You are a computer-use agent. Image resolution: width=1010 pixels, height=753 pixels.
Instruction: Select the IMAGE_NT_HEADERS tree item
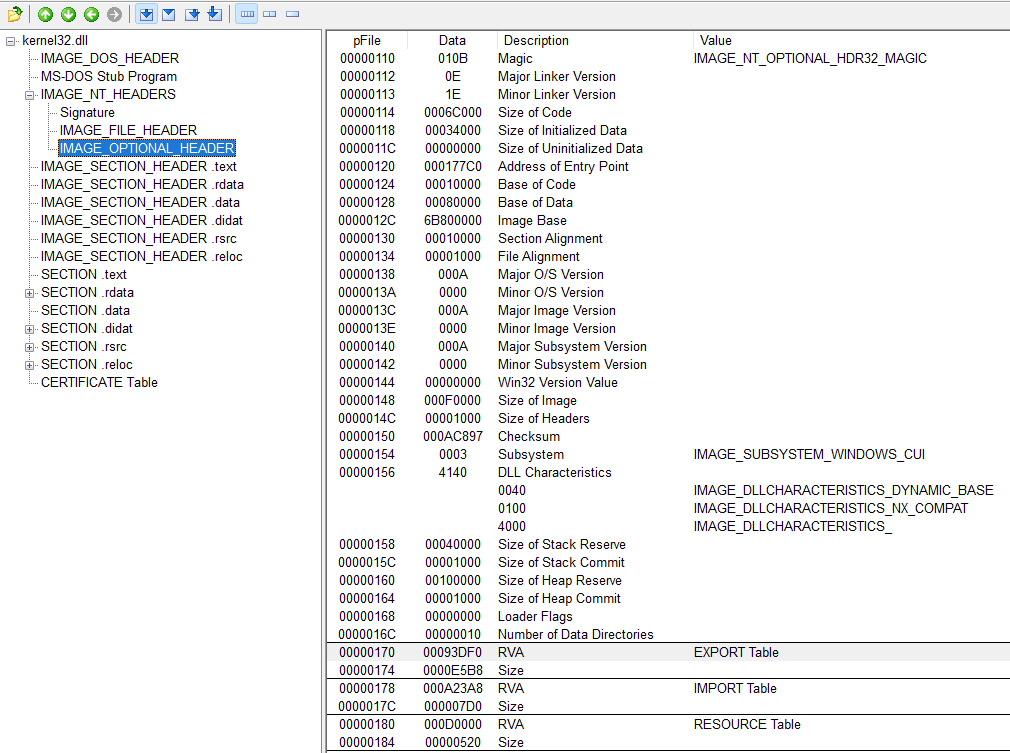pyautogui.click(x=108, y=95)
